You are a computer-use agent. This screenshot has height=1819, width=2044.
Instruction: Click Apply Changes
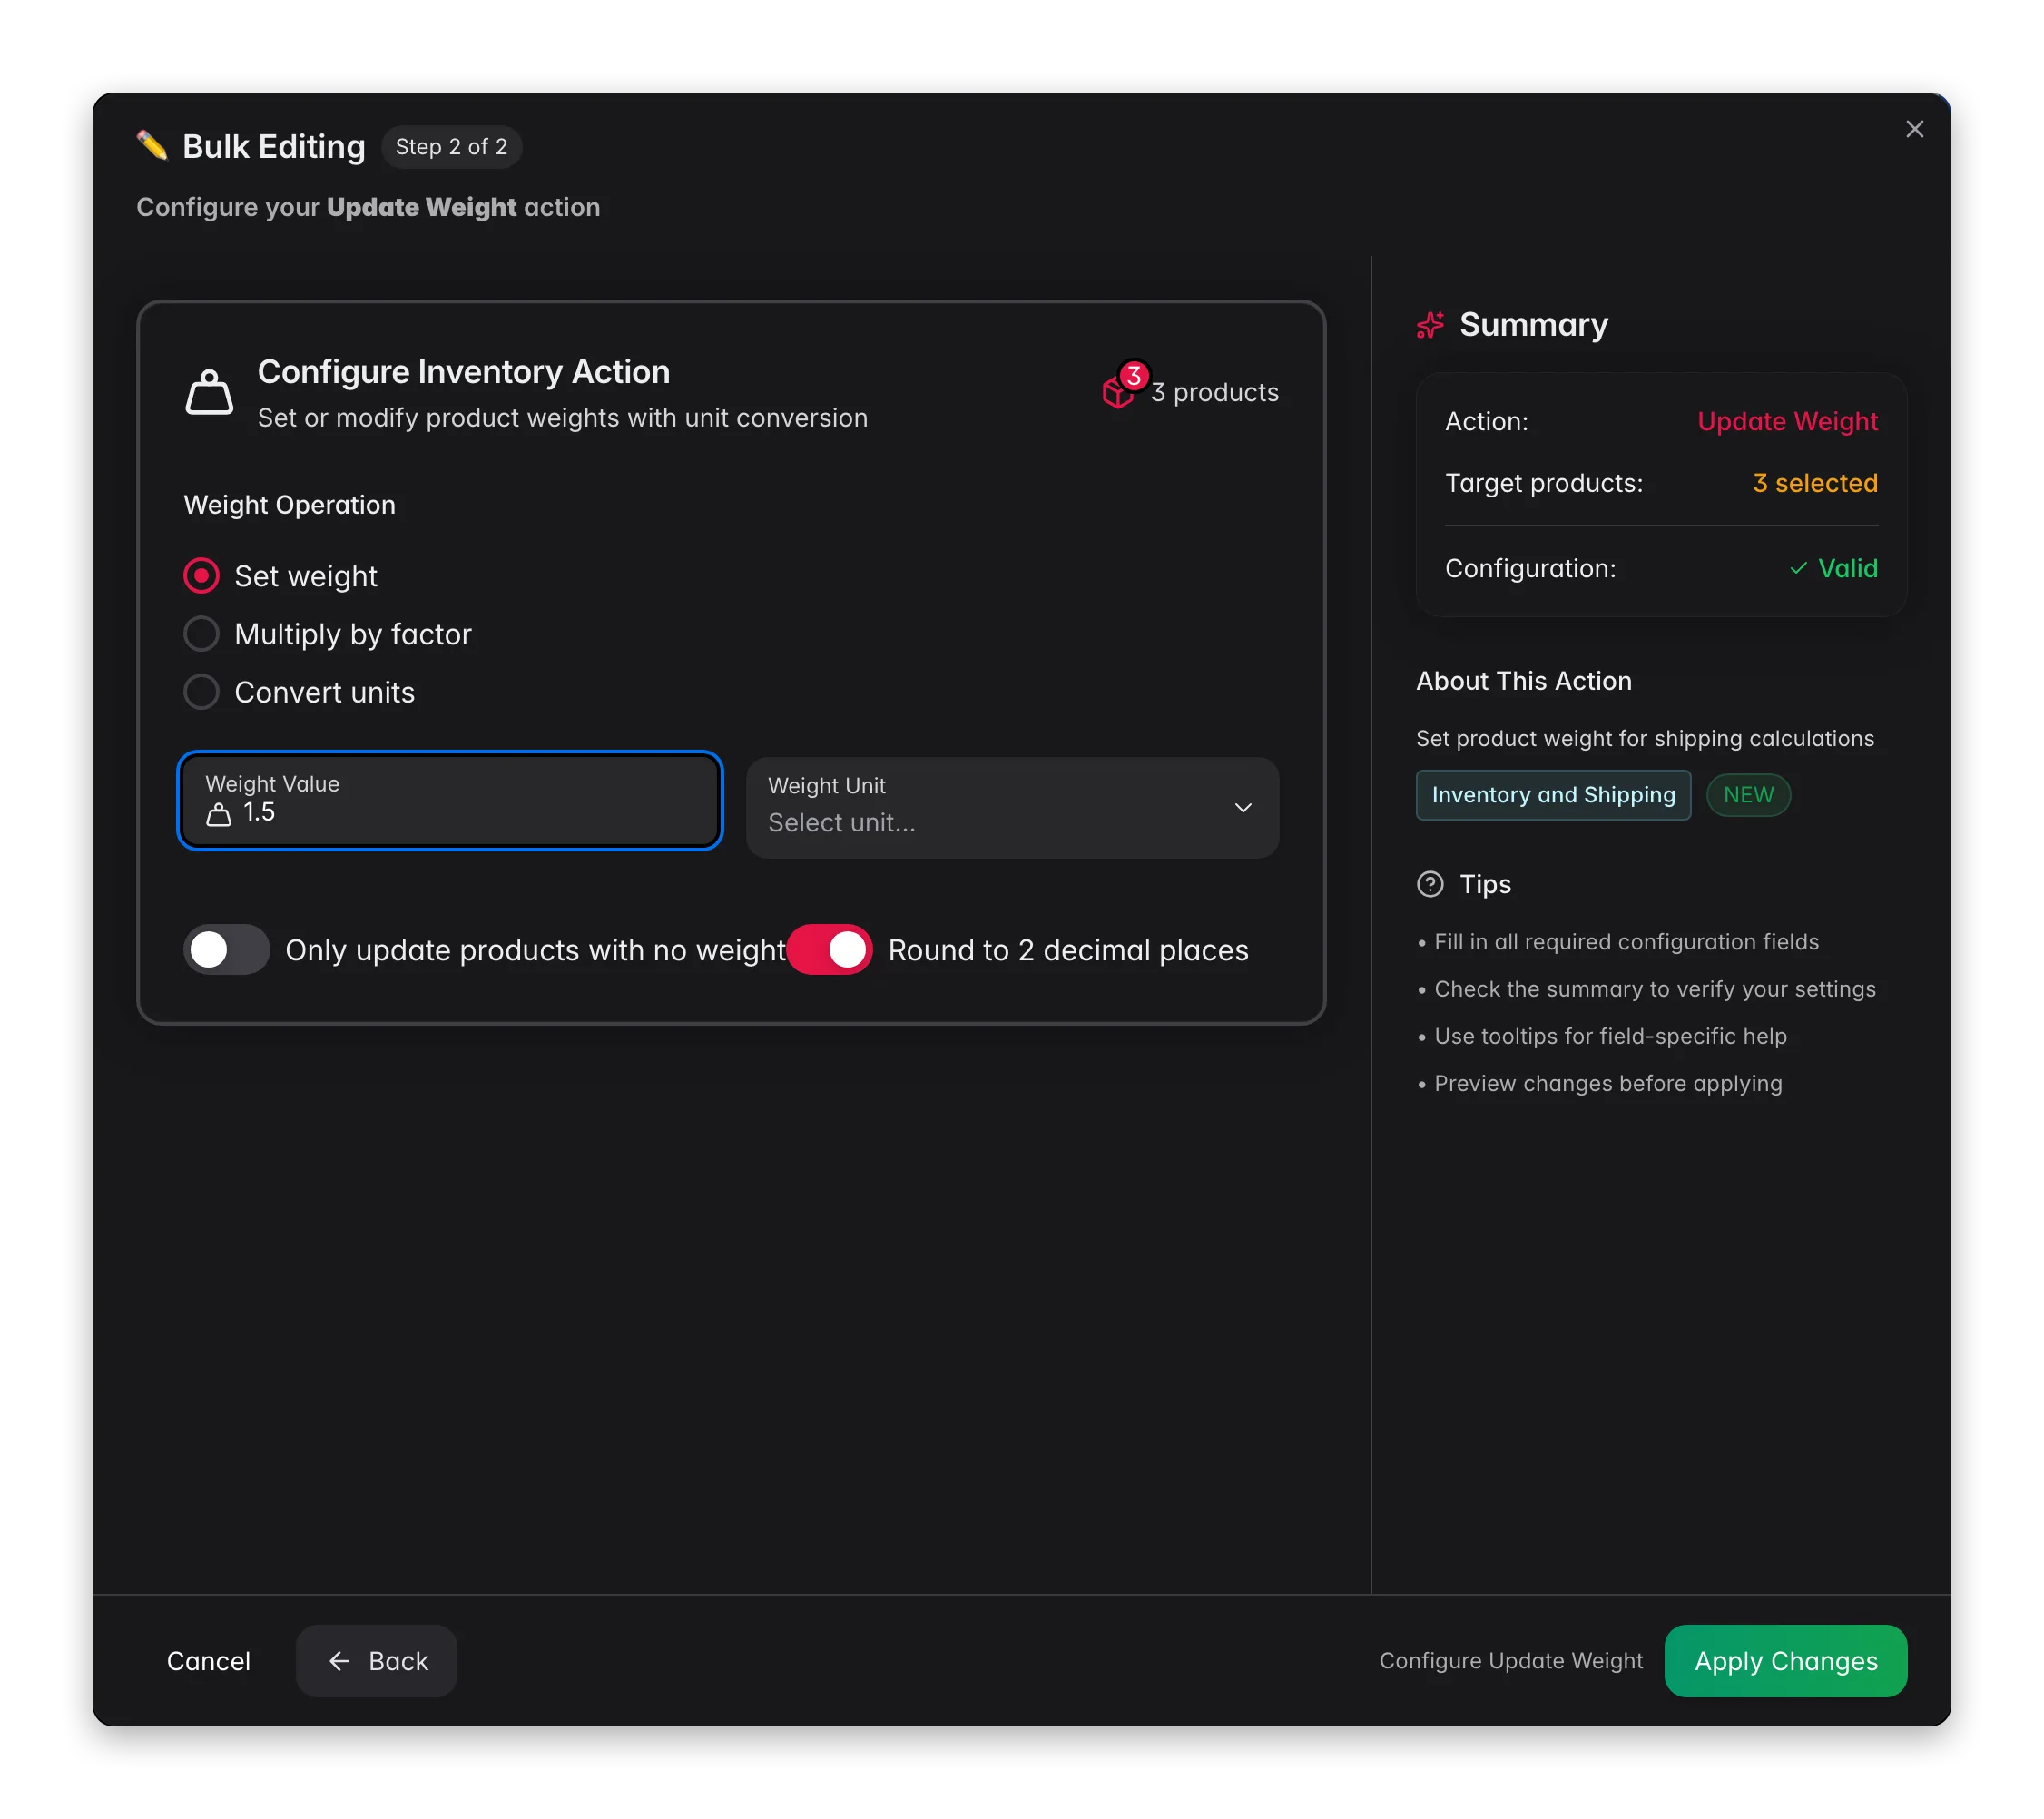(x=1785, y=1661)
